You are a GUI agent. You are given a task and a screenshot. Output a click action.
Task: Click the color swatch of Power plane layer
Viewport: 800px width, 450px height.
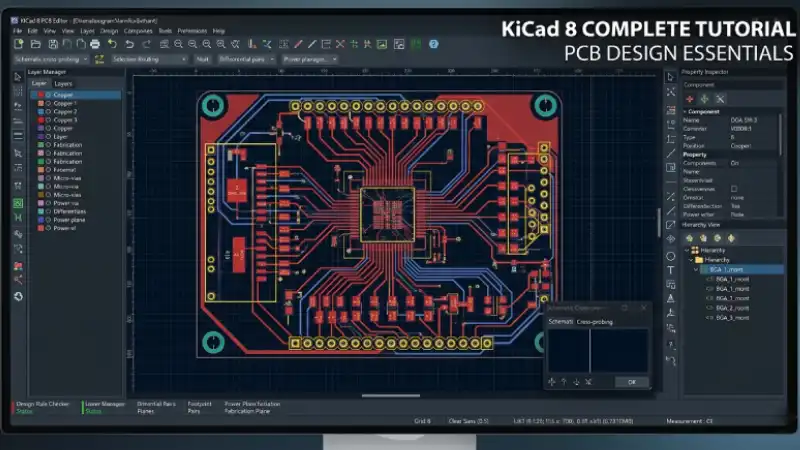pos(41,220)
